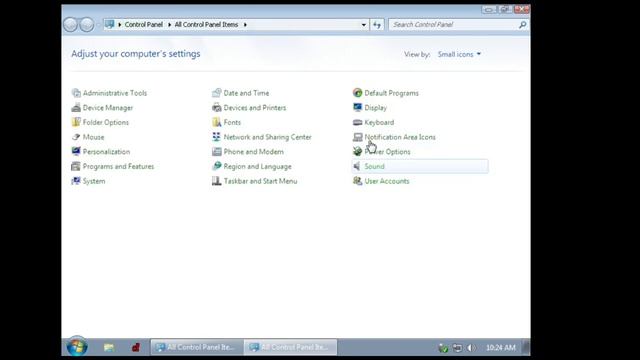Open the pinned Explorer folder in the taskbar
The height and width of the screenshot is (360, 640).
[x=109, y=347]
